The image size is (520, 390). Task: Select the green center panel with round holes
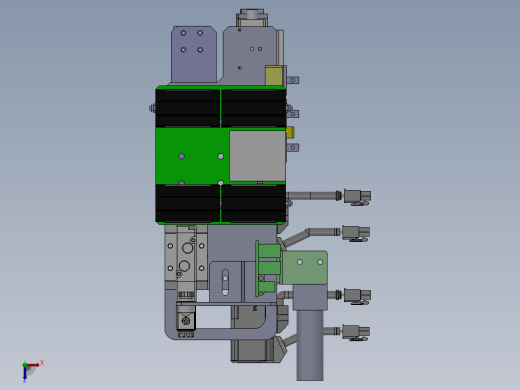193,156
